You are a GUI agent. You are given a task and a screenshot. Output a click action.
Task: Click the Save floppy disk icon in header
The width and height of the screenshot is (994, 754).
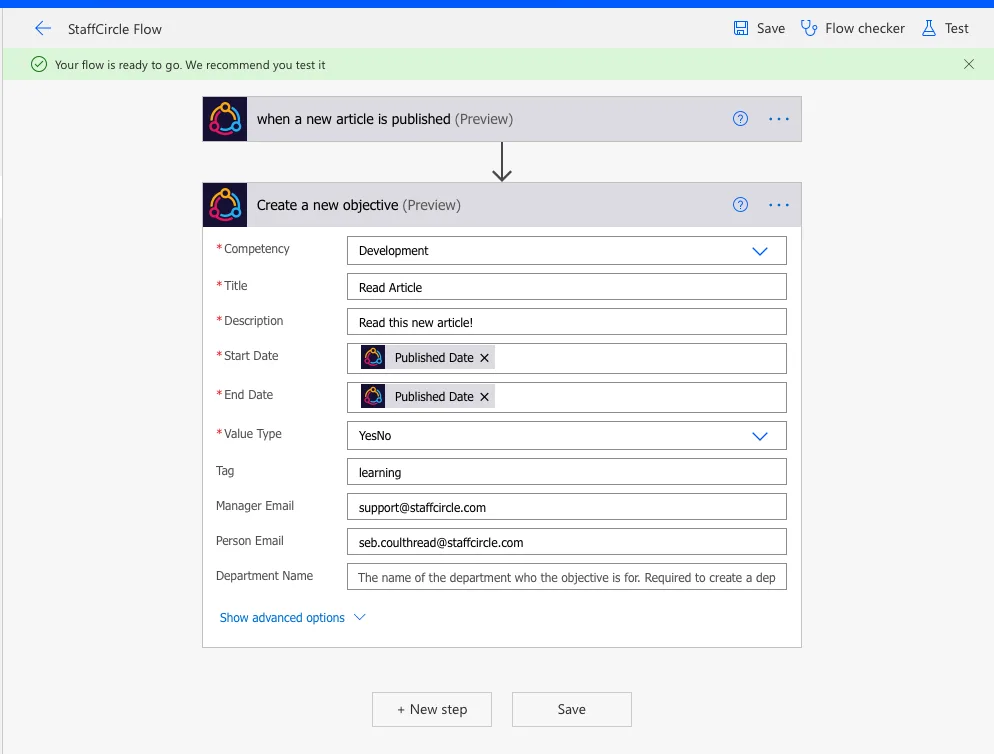[740, 29]
